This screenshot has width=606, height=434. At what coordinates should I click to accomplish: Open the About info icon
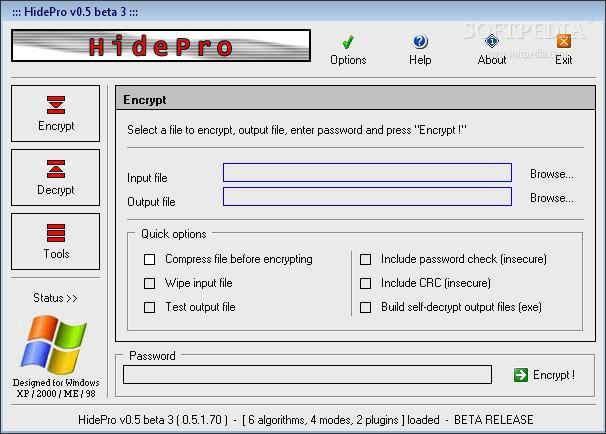tap(492, 50)
